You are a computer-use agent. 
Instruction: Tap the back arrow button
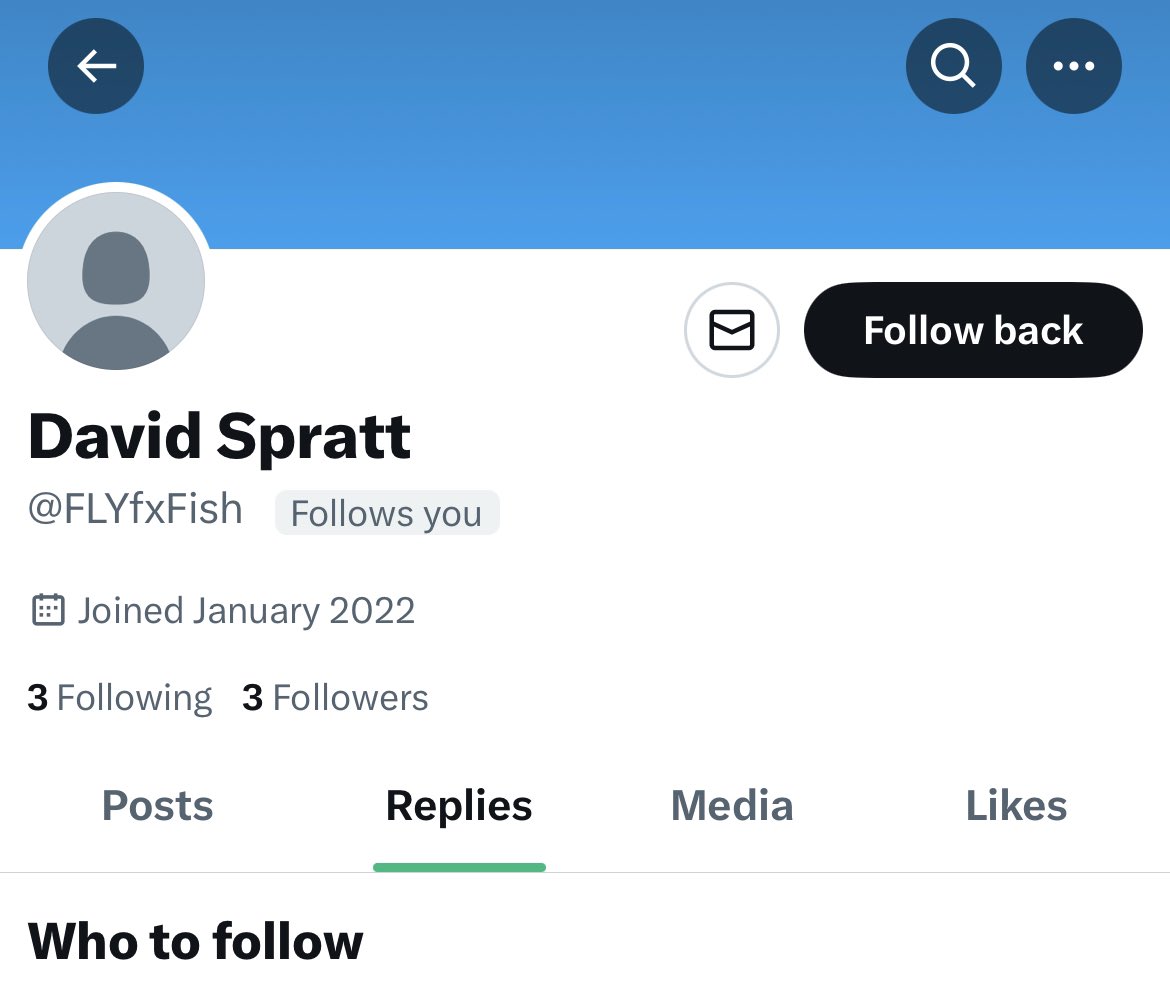click(x=96, y=66)
